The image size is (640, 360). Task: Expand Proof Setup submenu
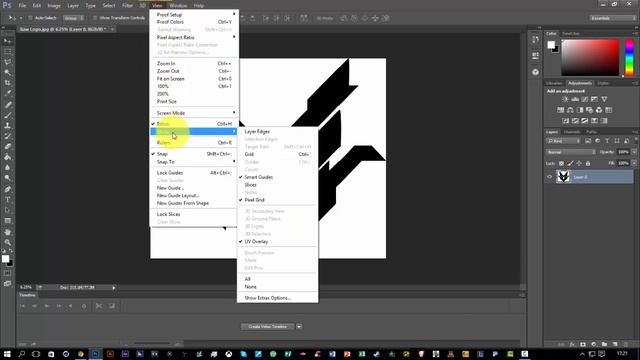pos(194,15)
